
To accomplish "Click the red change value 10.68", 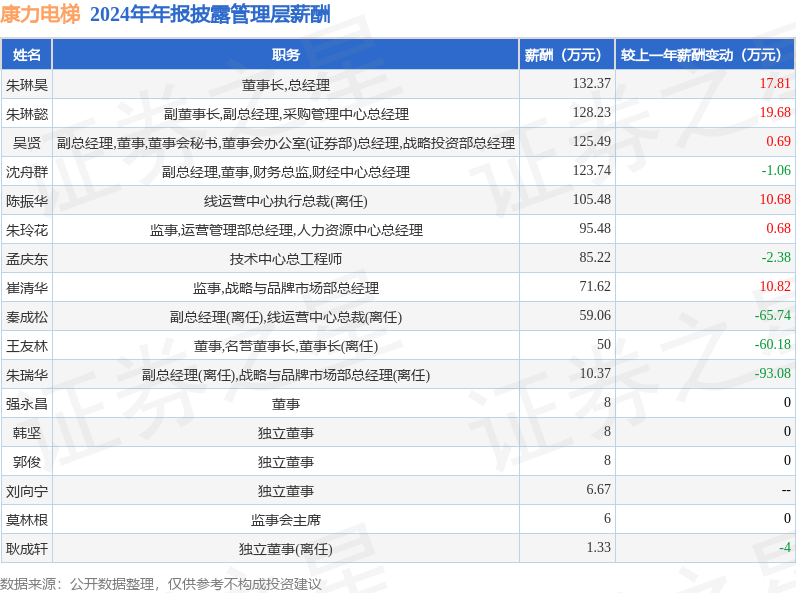I will point(775,199).
